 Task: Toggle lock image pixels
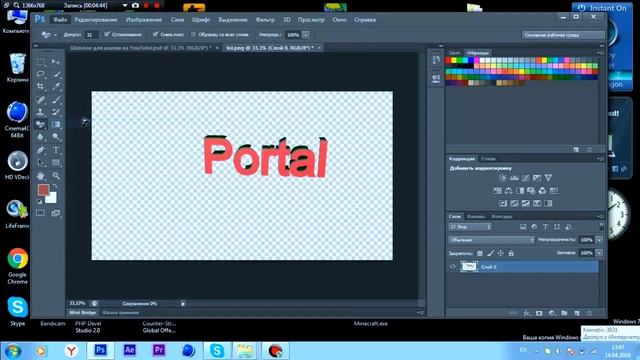point(490,253)
